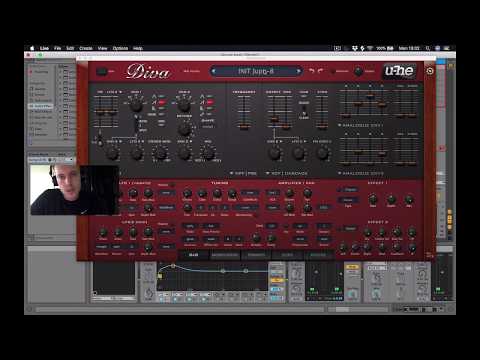Enable the third VCO 2 waveform button
Screen dimensions: 480x360
pos(210,108)
